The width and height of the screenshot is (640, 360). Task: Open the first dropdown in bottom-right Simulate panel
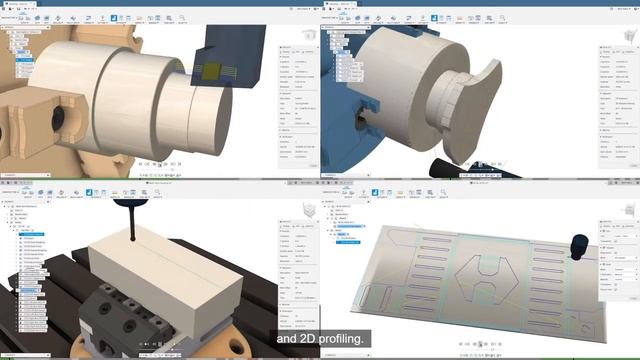pyautogui.click(x=625, y=236)
